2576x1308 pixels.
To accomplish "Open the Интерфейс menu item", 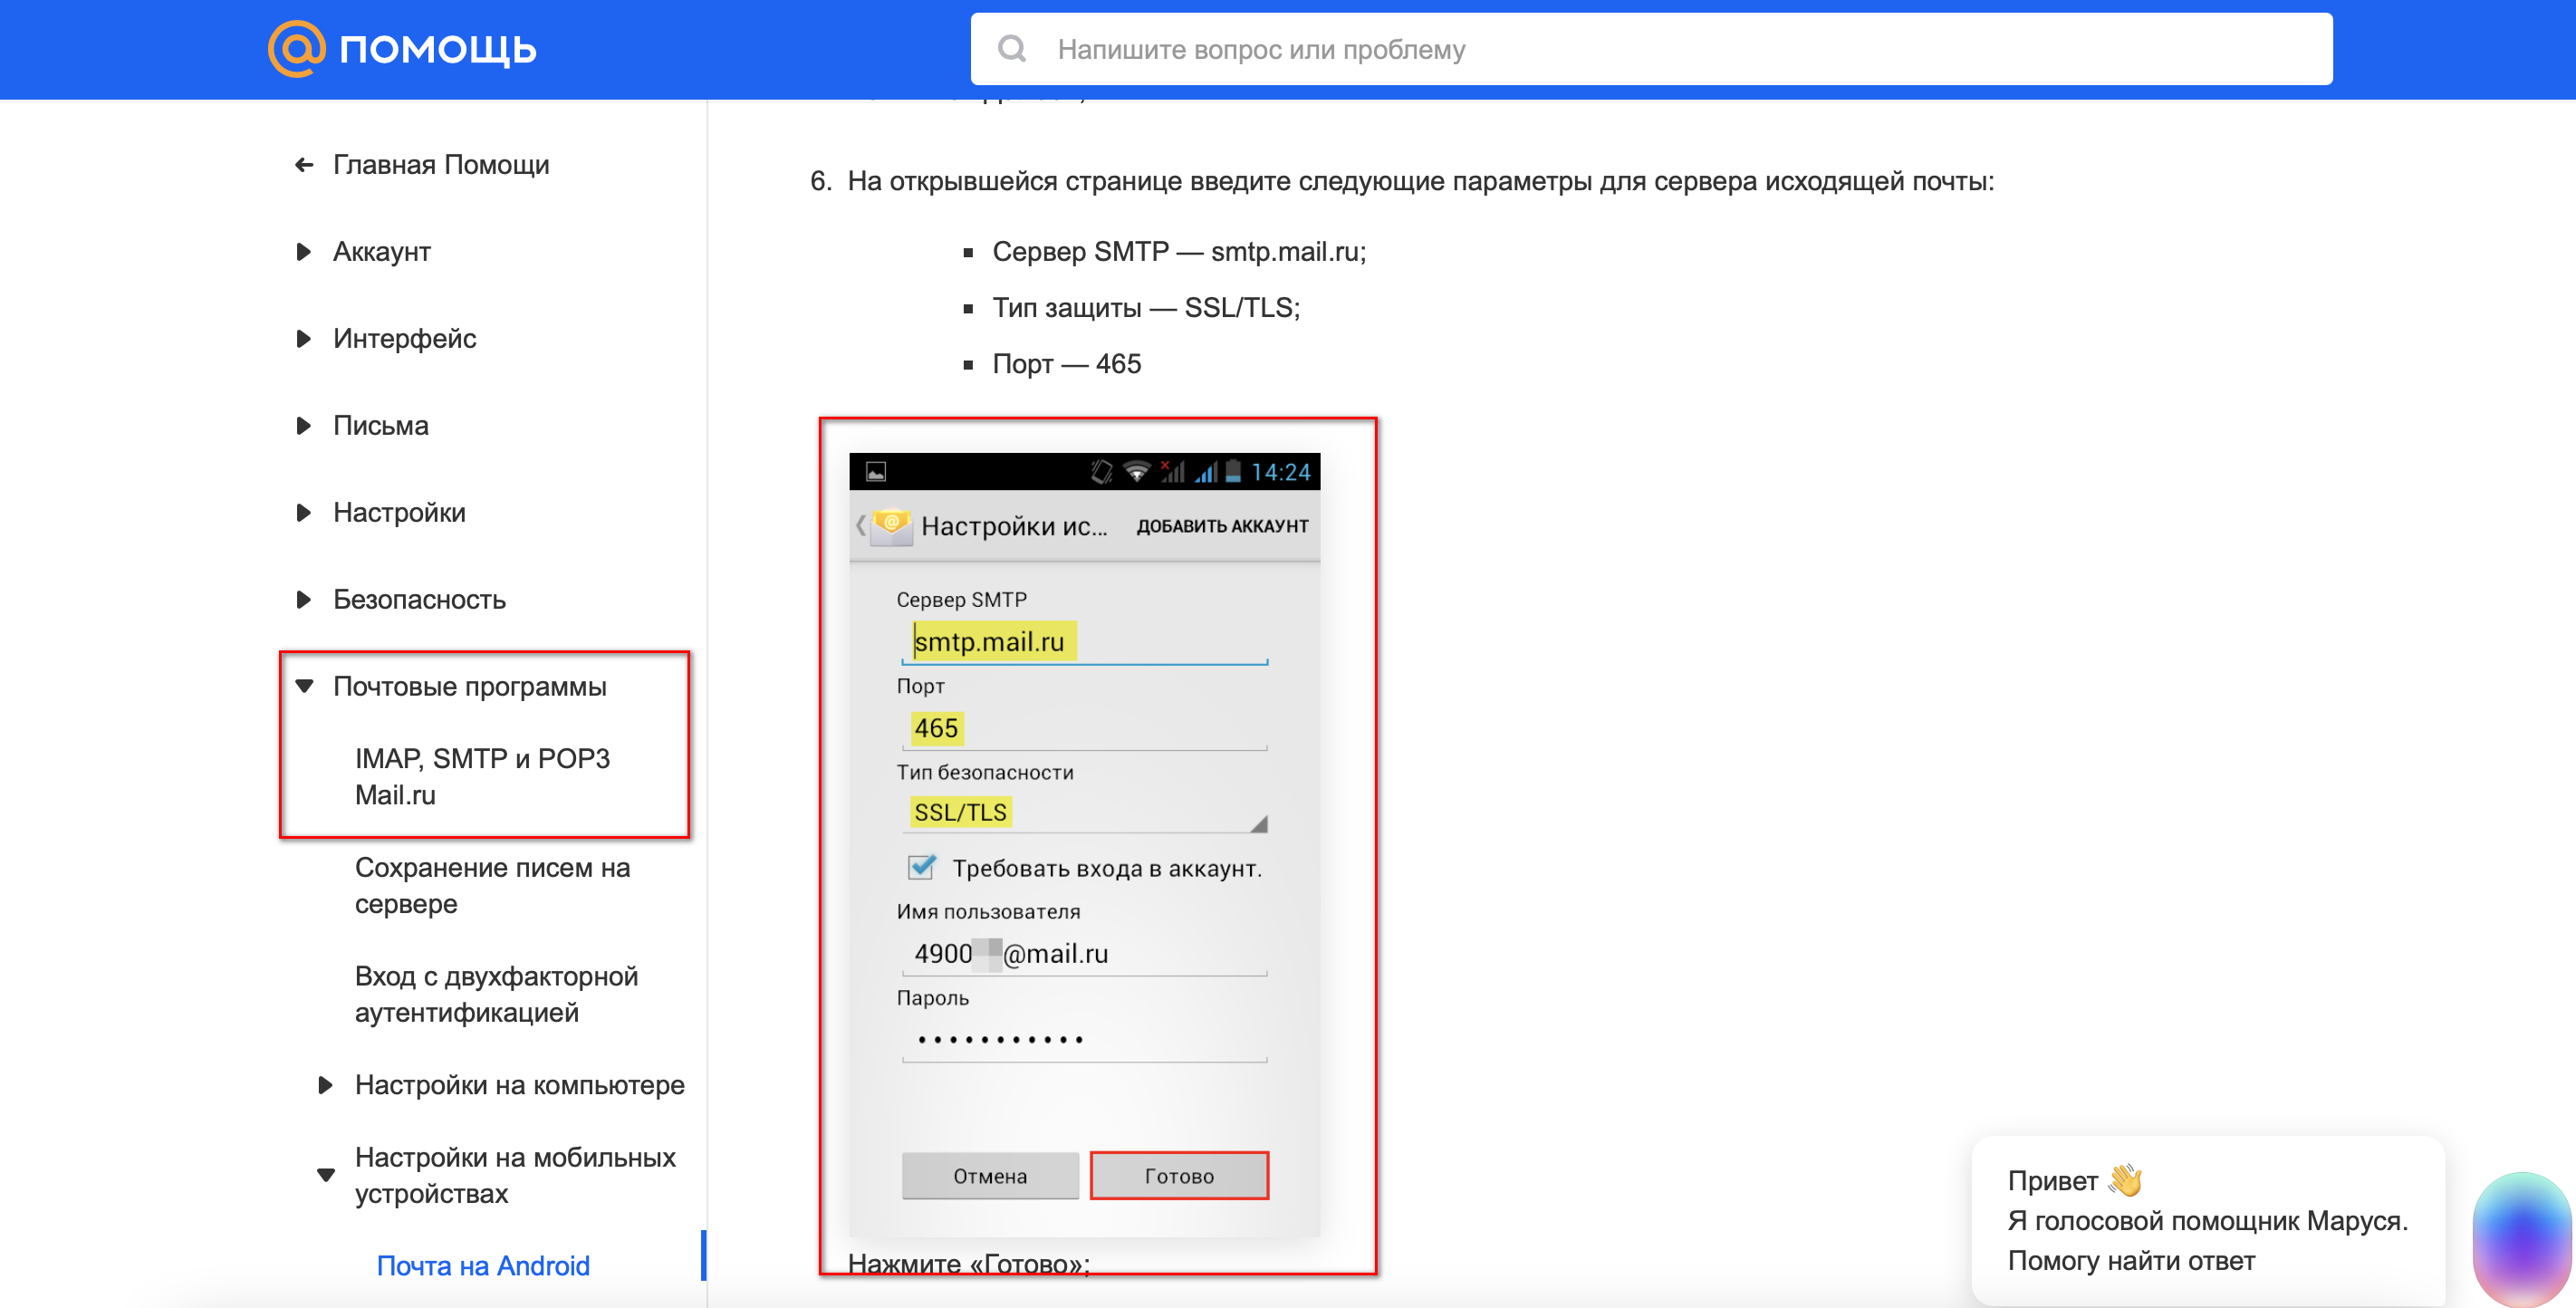I will click(405, 339).
